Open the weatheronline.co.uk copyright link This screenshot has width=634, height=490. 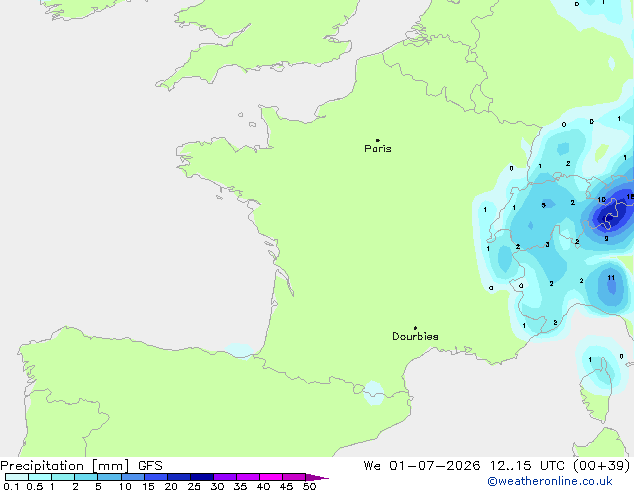point(550,481)
